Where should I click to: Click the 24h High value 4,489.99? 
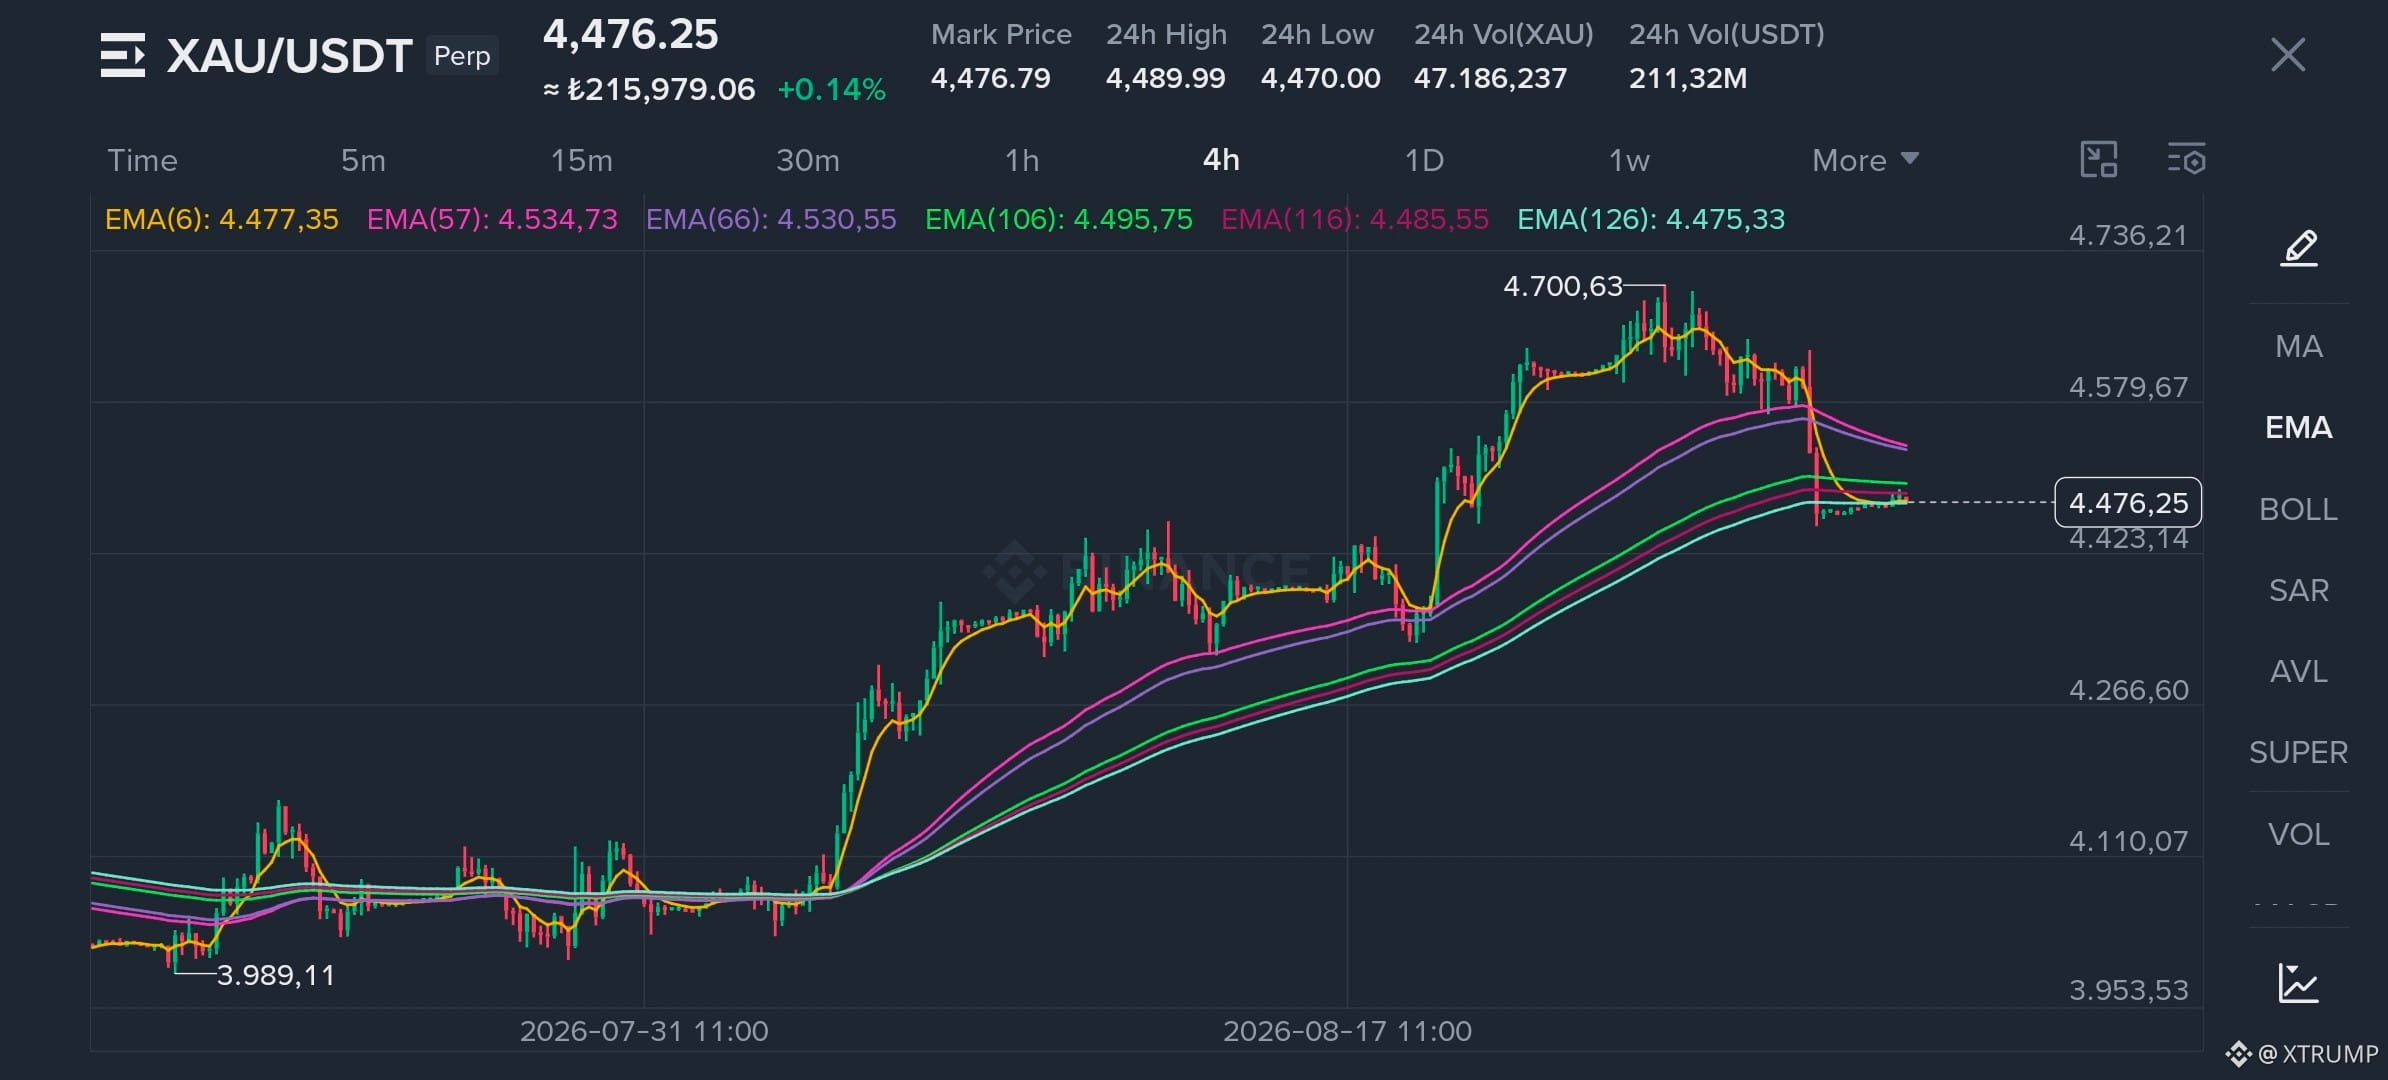(x=1165, y=78)
